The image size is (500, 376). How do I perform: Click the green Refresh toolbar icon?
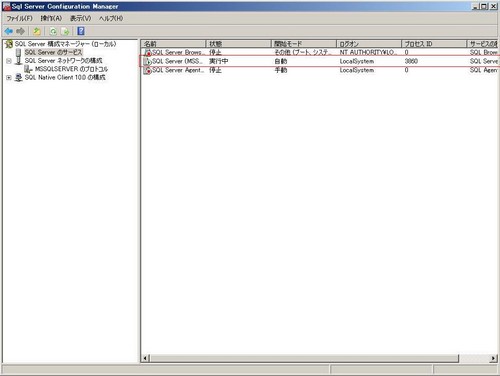click(53, 31)
